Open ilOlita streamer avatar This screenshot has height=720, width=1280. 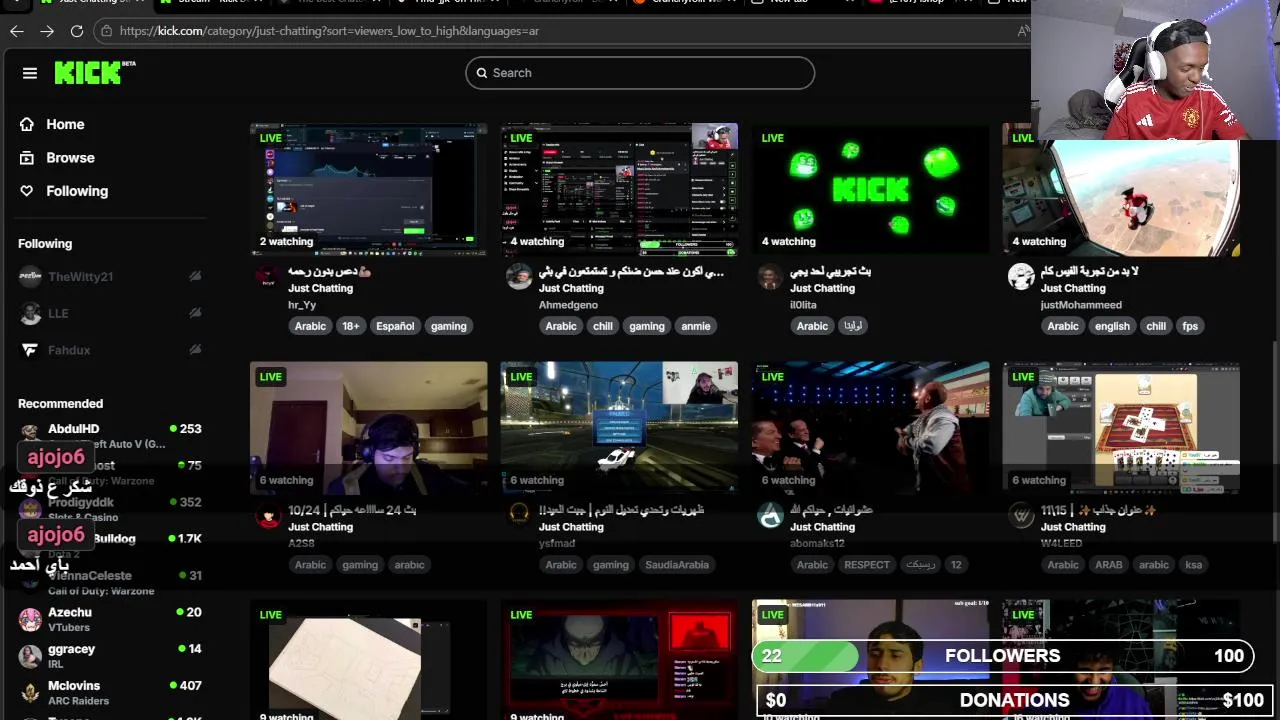click(770, 276)
